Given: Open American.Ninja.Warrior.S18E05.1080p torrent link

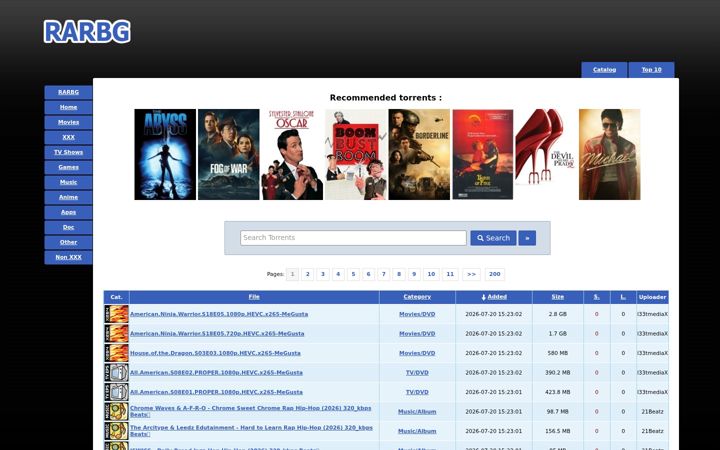Looking at the screenshot, I should [219, 314].
